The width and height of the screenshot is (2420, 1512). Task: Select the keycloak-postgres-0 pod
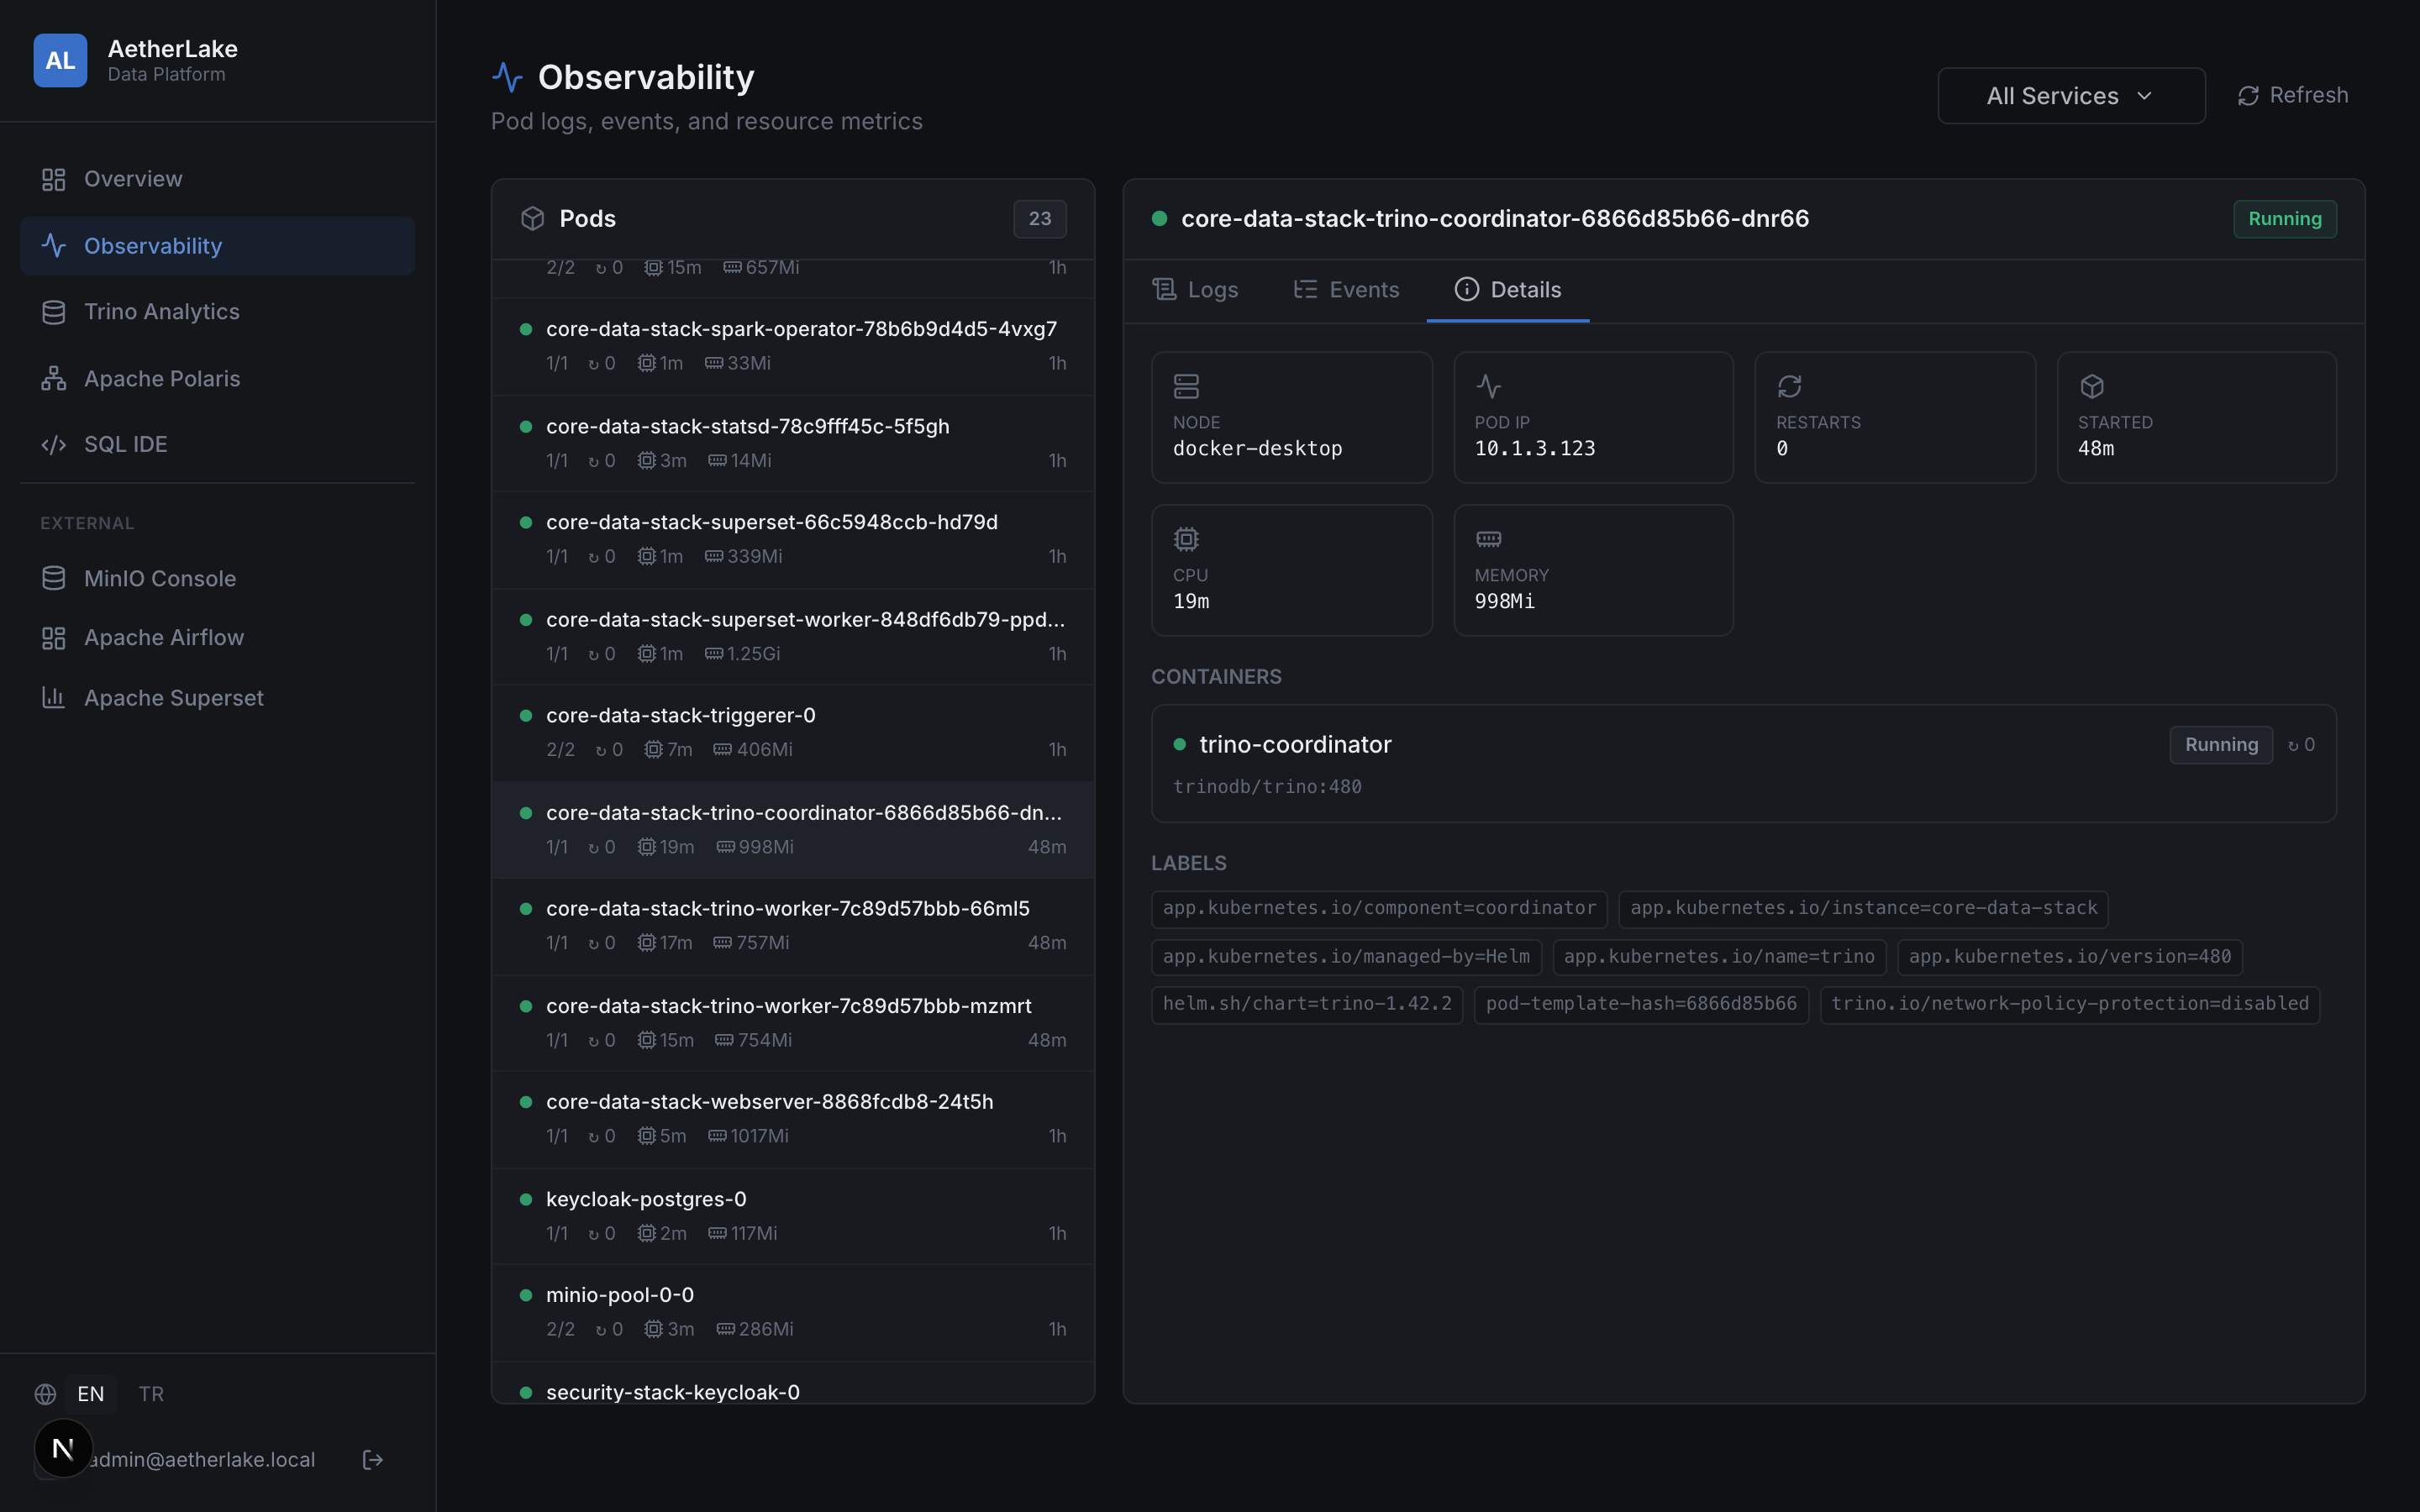pyautogui.click(x=793, y=1216)
